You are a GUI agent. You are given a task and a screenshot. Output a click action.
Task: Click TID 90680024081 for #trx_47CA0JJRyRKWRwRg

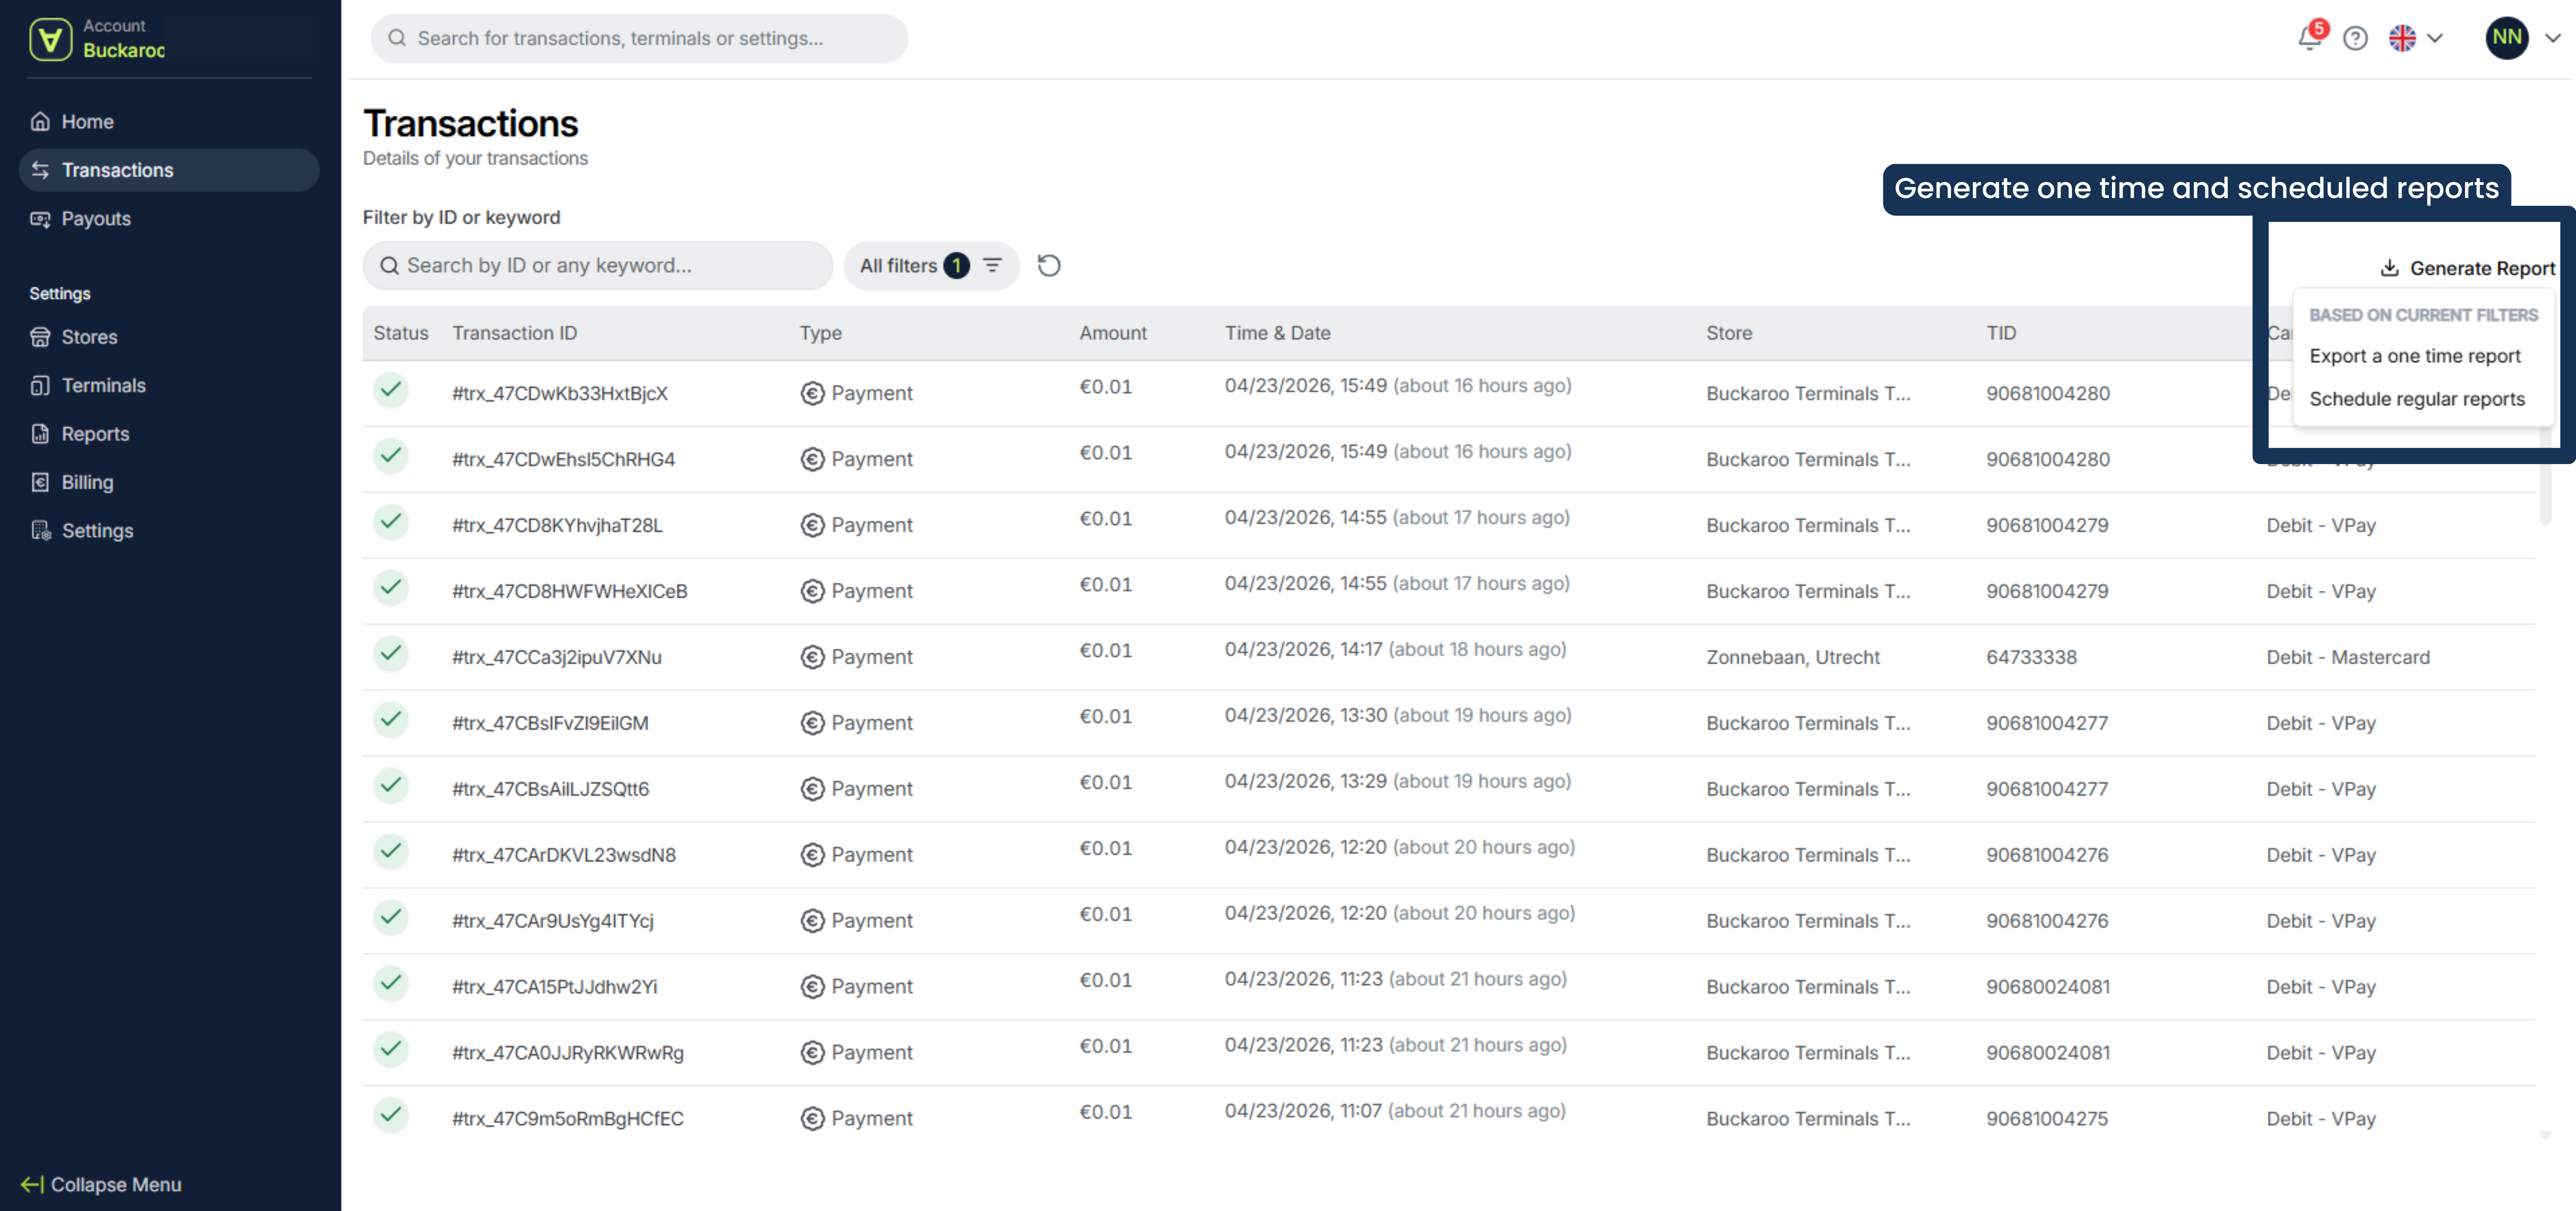coord(2048,1053)
